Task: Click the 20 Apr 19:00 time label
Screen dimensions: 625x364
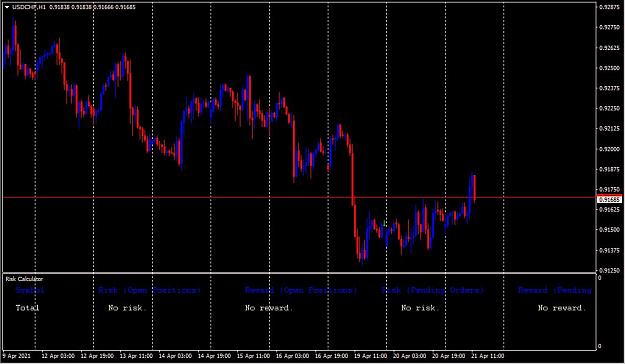Action: coord(448,356)
